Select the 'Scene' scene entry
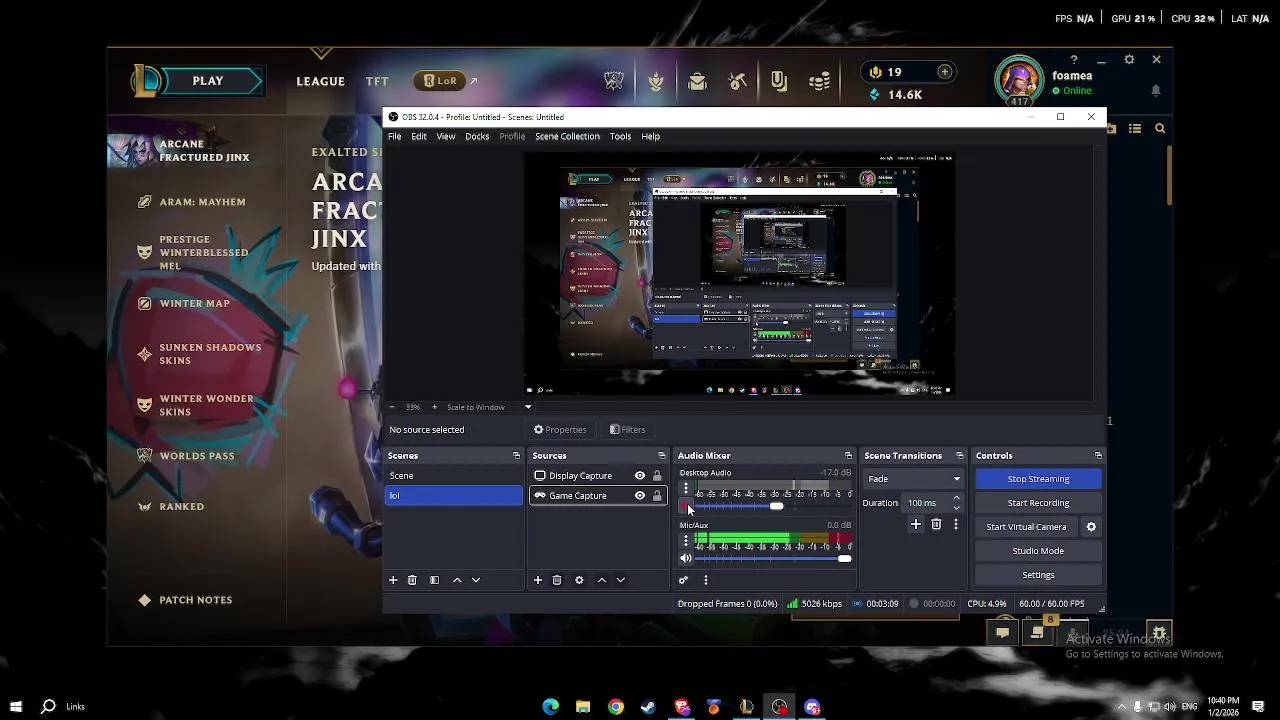Image resolution: width=1280 pixels, height=720 pixels. click(455, 476)
